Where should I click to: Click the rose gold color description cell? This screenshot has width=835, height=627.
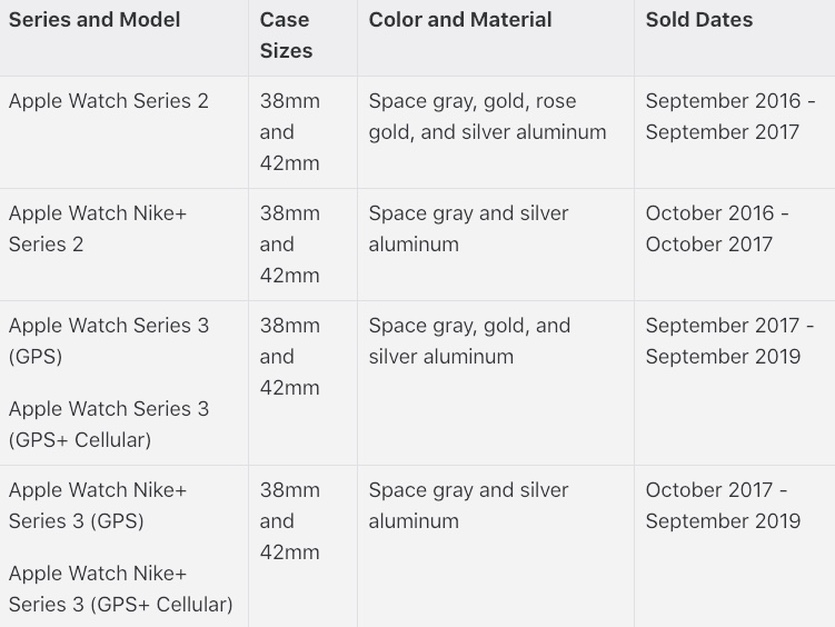[x=487, y=116]
